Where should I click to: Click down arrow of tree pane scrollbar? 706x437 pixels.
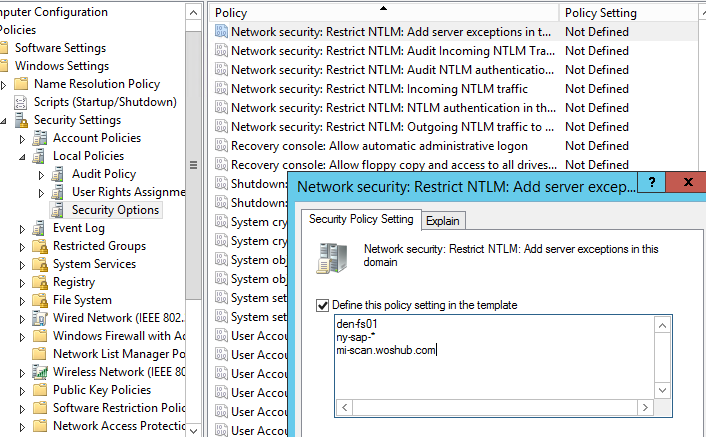click(194, 431)
